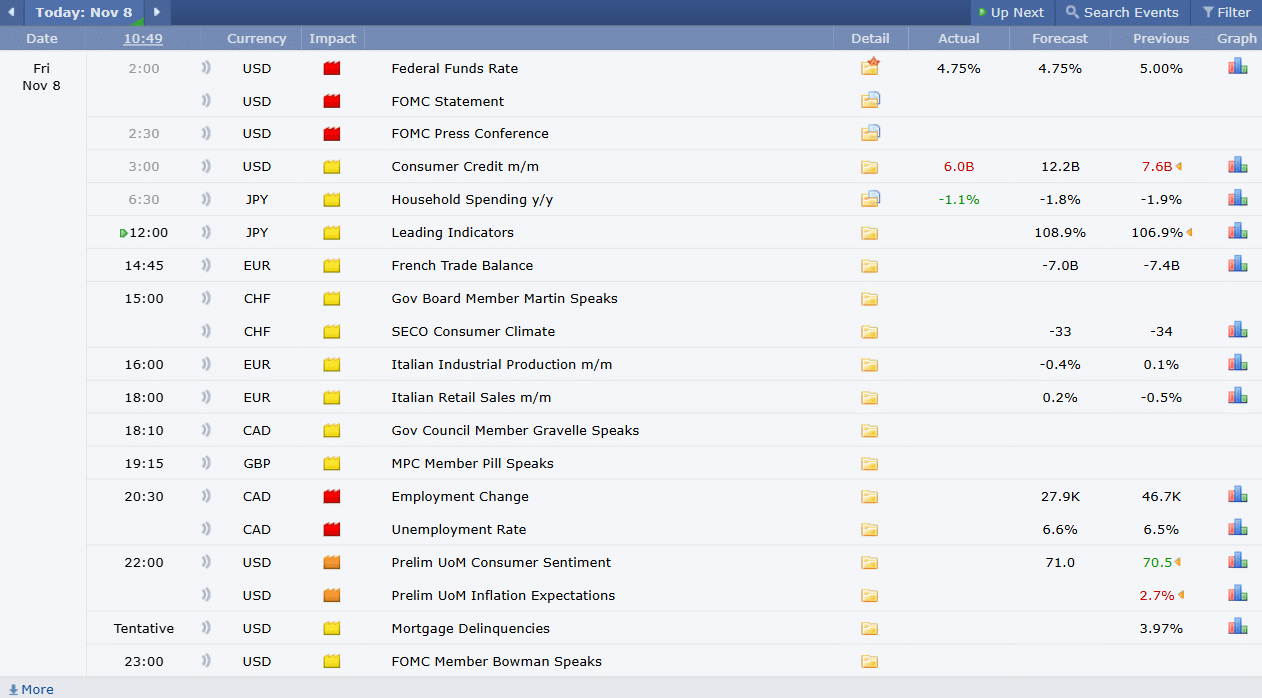
Task: Click the Fri Nov 8 date cell
Action: (42, 76)
